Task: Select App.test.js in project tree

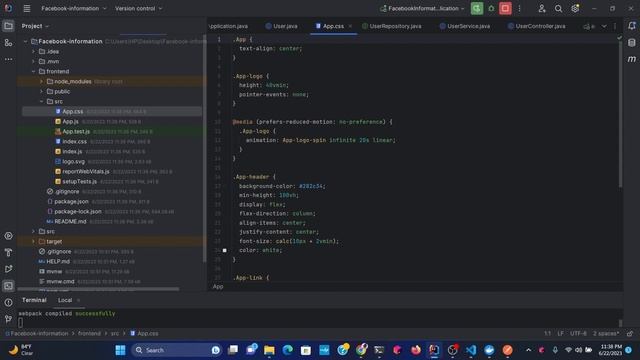Action: click(x=76, y=131)
